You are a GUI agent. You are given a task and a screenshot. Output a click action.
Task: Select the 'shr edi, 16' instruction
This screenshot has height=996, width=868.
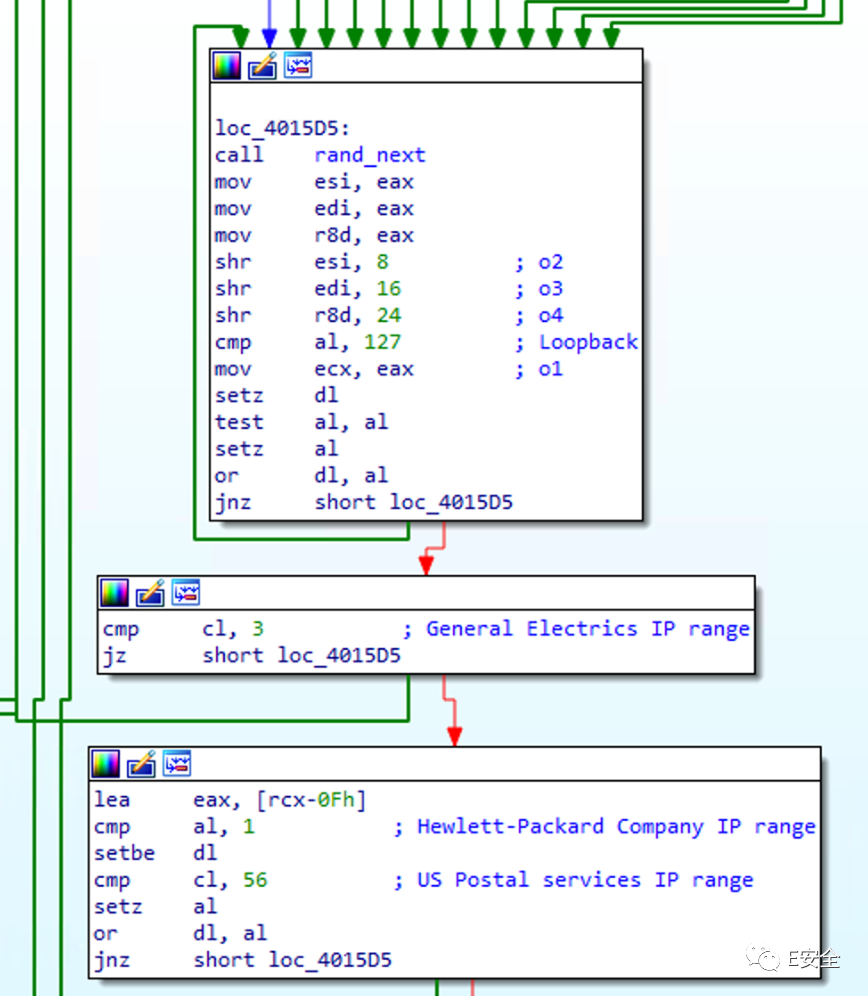tap(308, 288)
